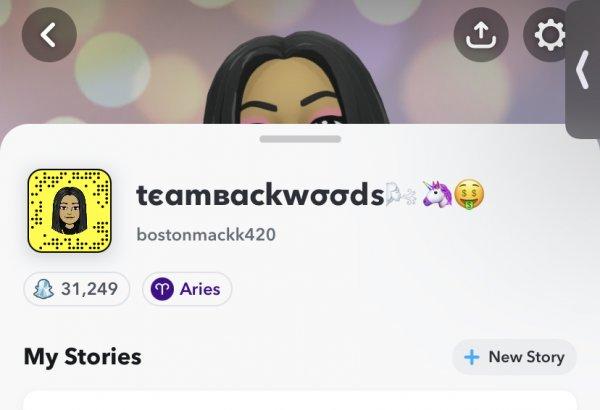Tap the Bitmoji avatar background banner

pyautogui.click(x=300, y=62)
